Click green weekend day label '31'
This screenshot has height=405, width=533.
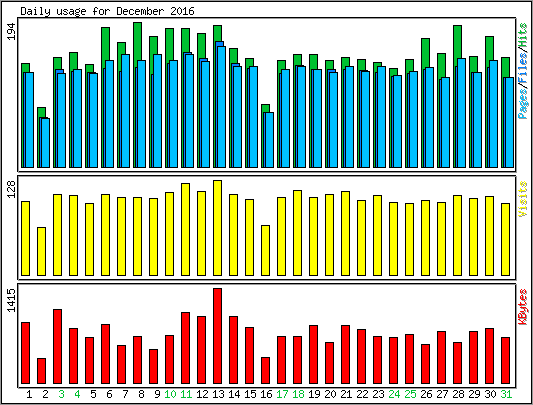pos(506,394)
